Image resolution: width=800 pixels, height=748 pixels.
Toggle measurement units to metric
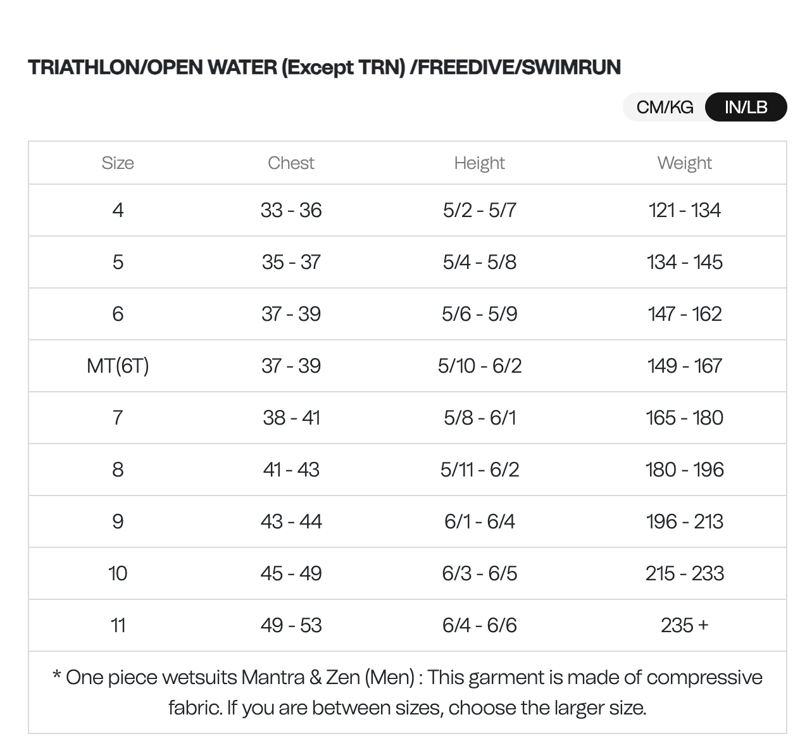665,107
